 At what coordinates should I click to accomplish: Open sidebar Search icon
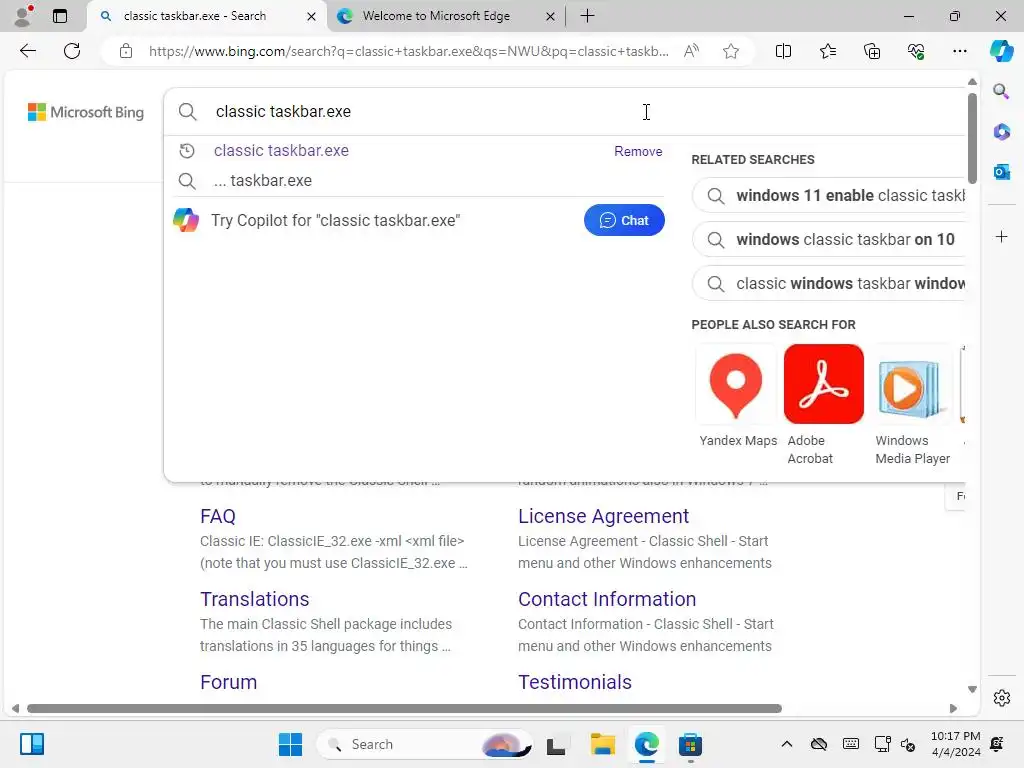pyautogui.click(x=1001, y=91)
